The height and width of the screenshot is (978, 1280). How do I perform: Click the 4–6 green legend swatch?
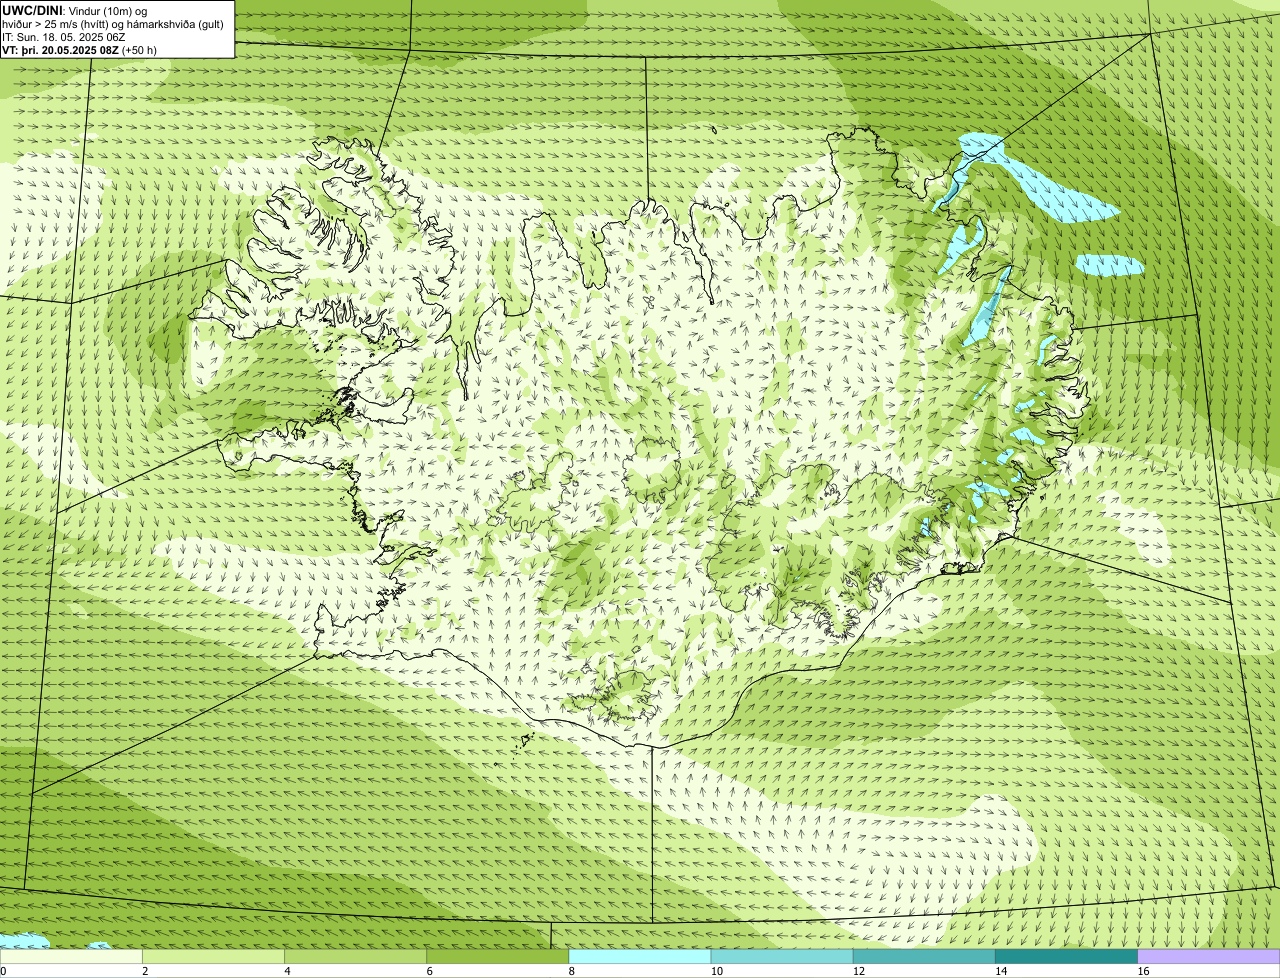click(355, 957)
